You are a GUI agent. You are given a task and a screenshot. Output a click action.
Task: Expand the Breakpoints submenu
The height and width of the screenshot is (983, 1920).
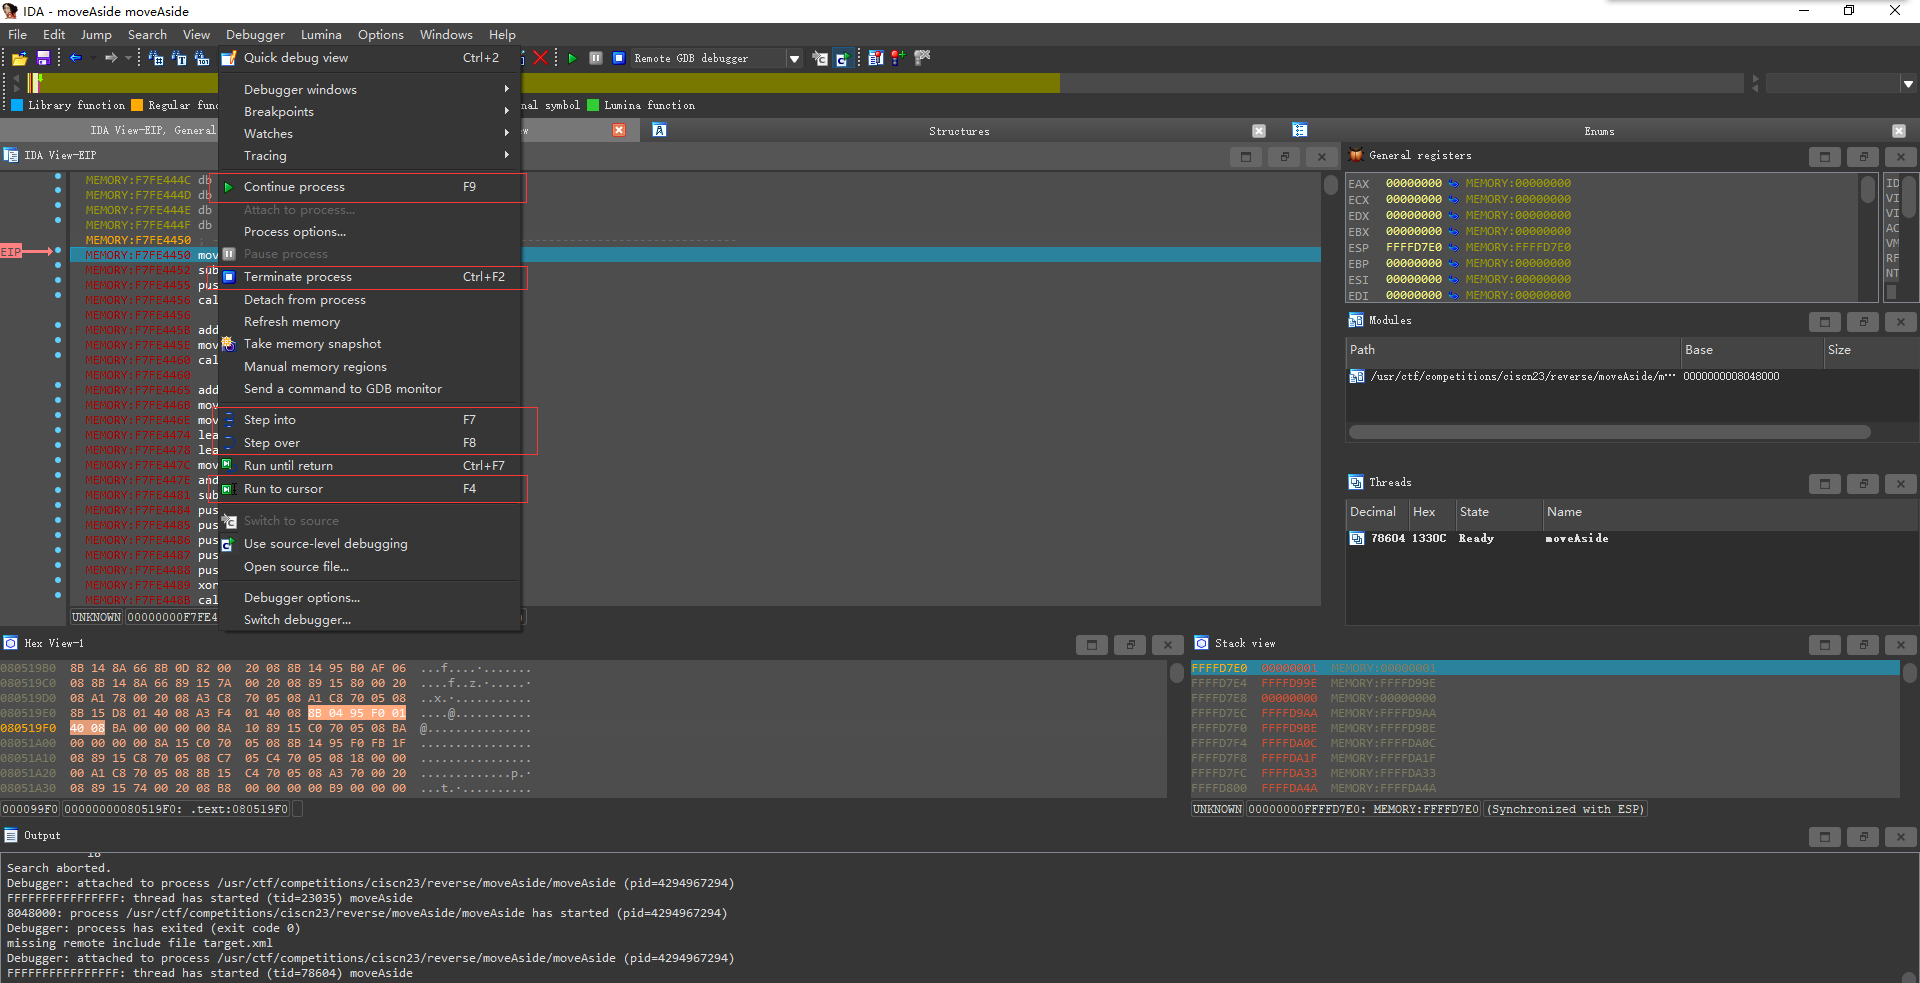370,111
